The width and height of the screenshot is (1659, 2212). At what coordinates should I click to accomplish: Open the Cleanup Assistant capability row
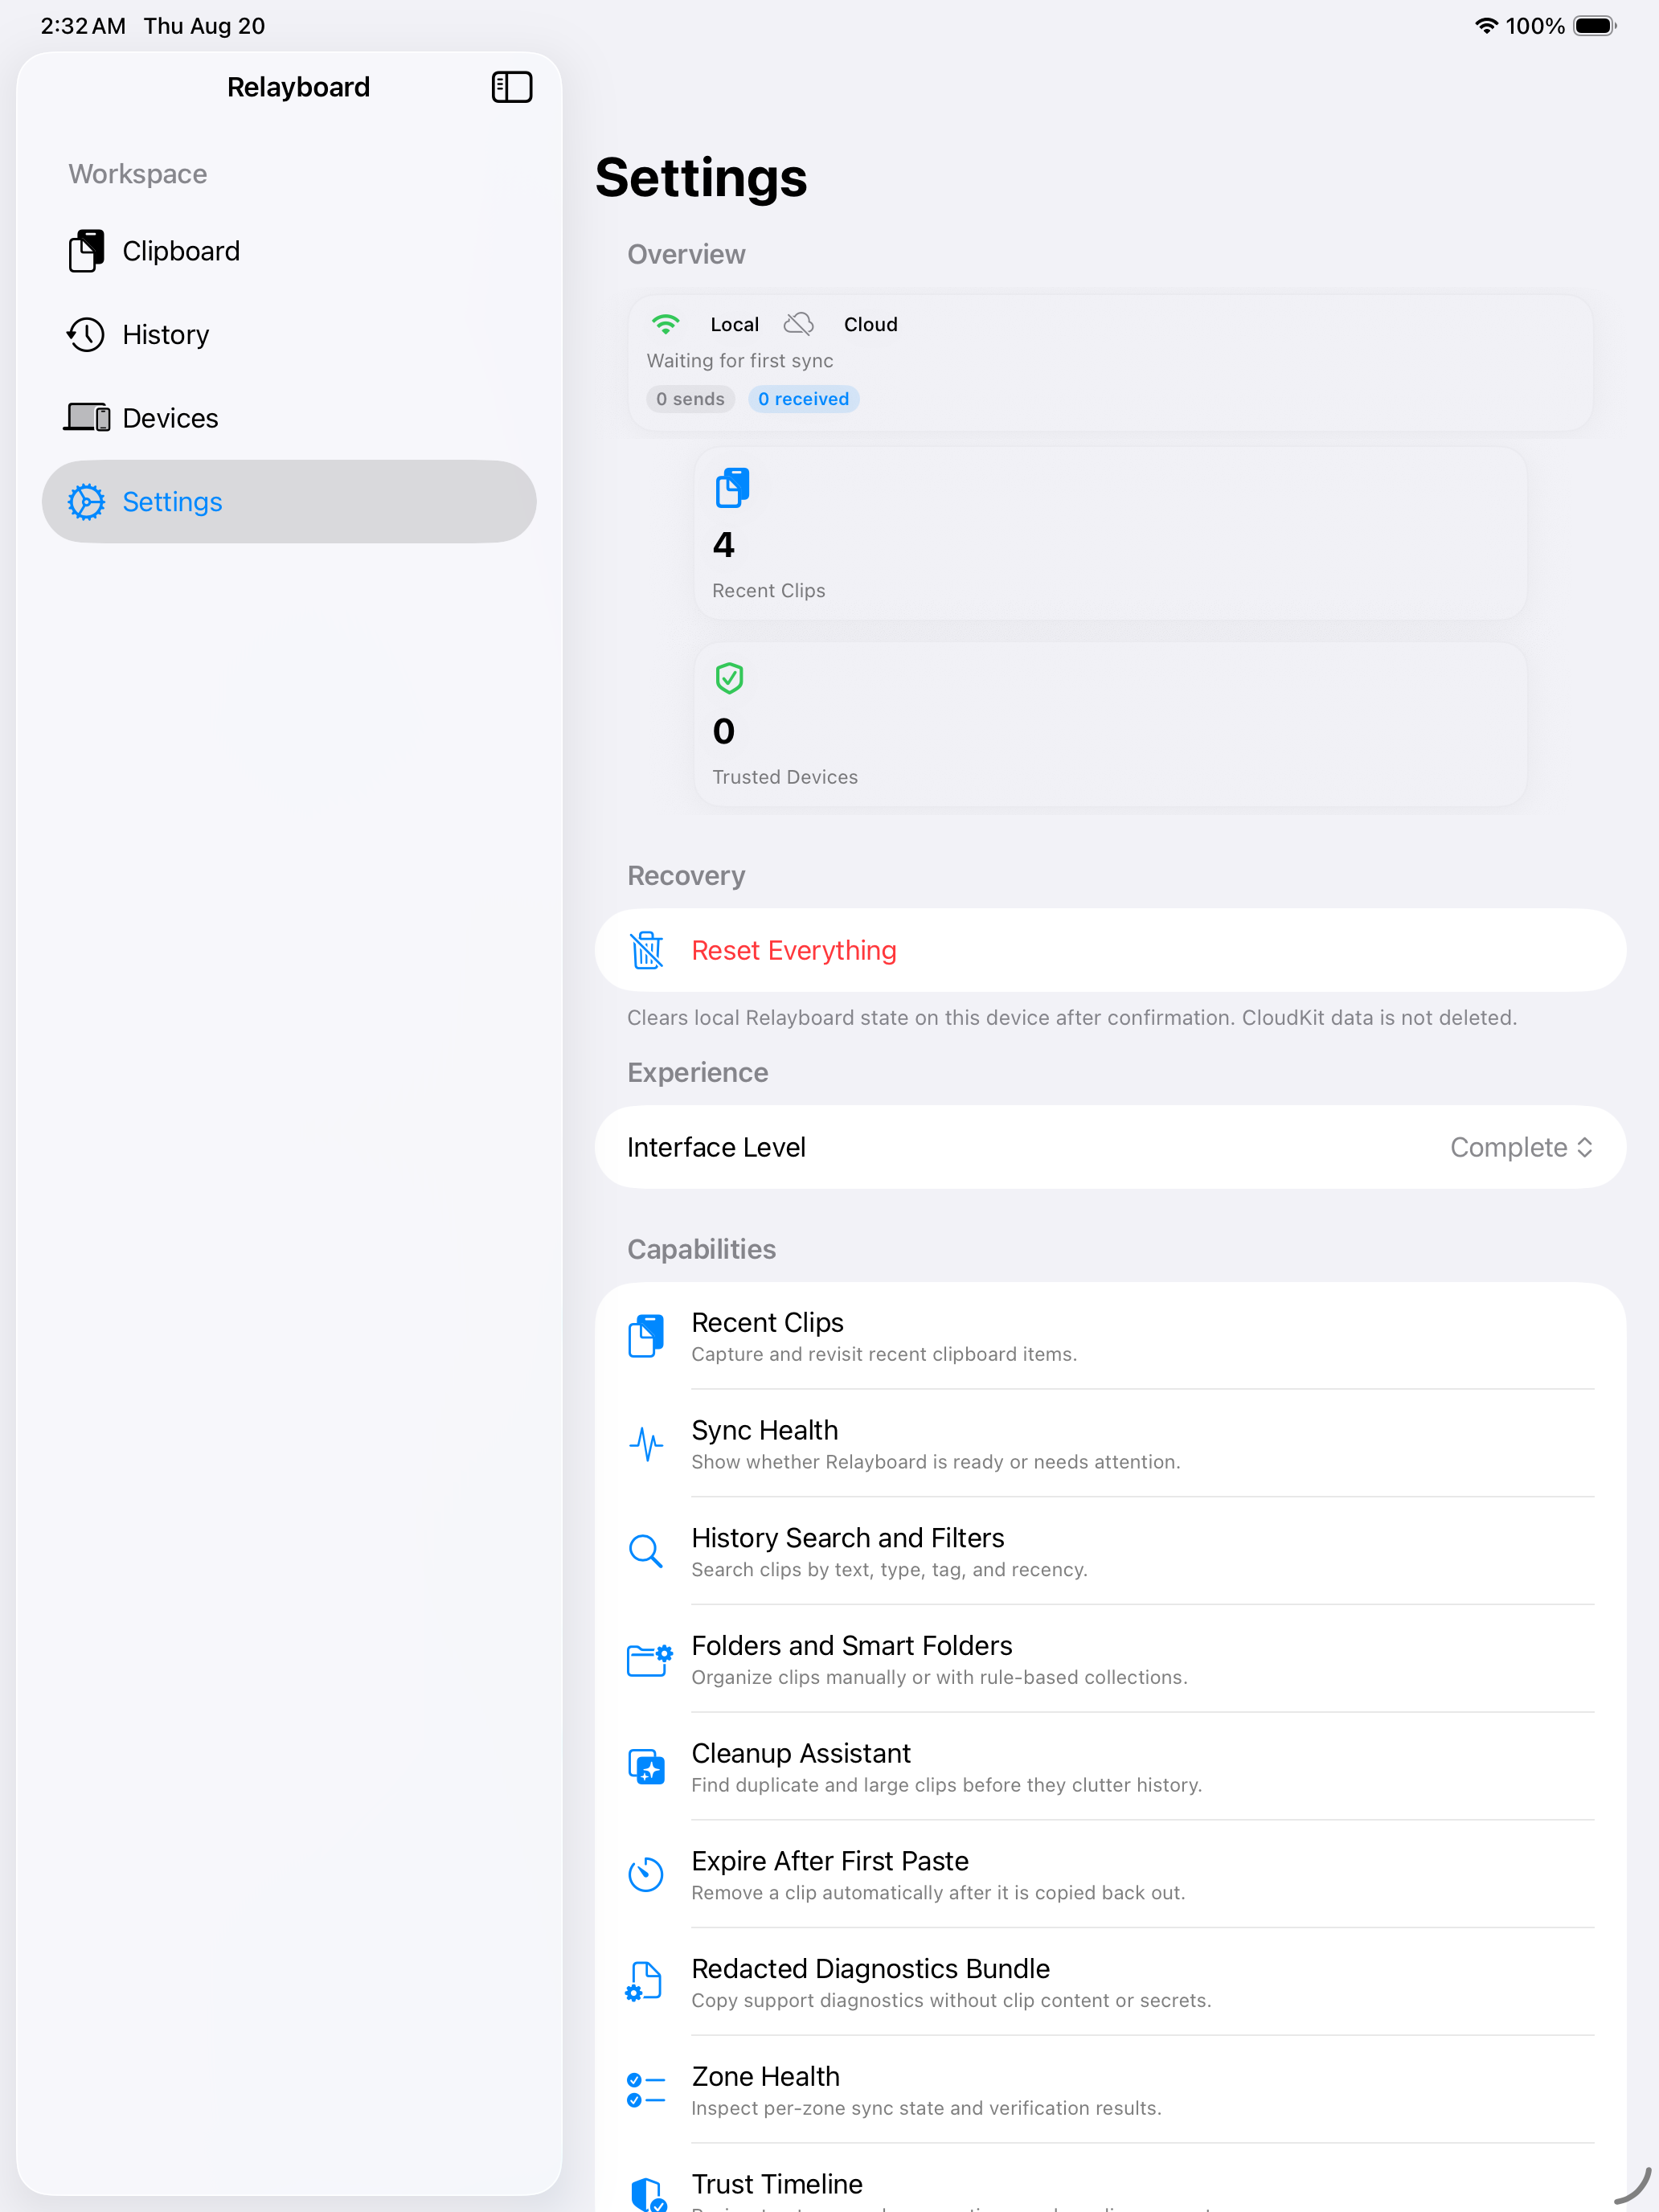tap(1110, 1767)
